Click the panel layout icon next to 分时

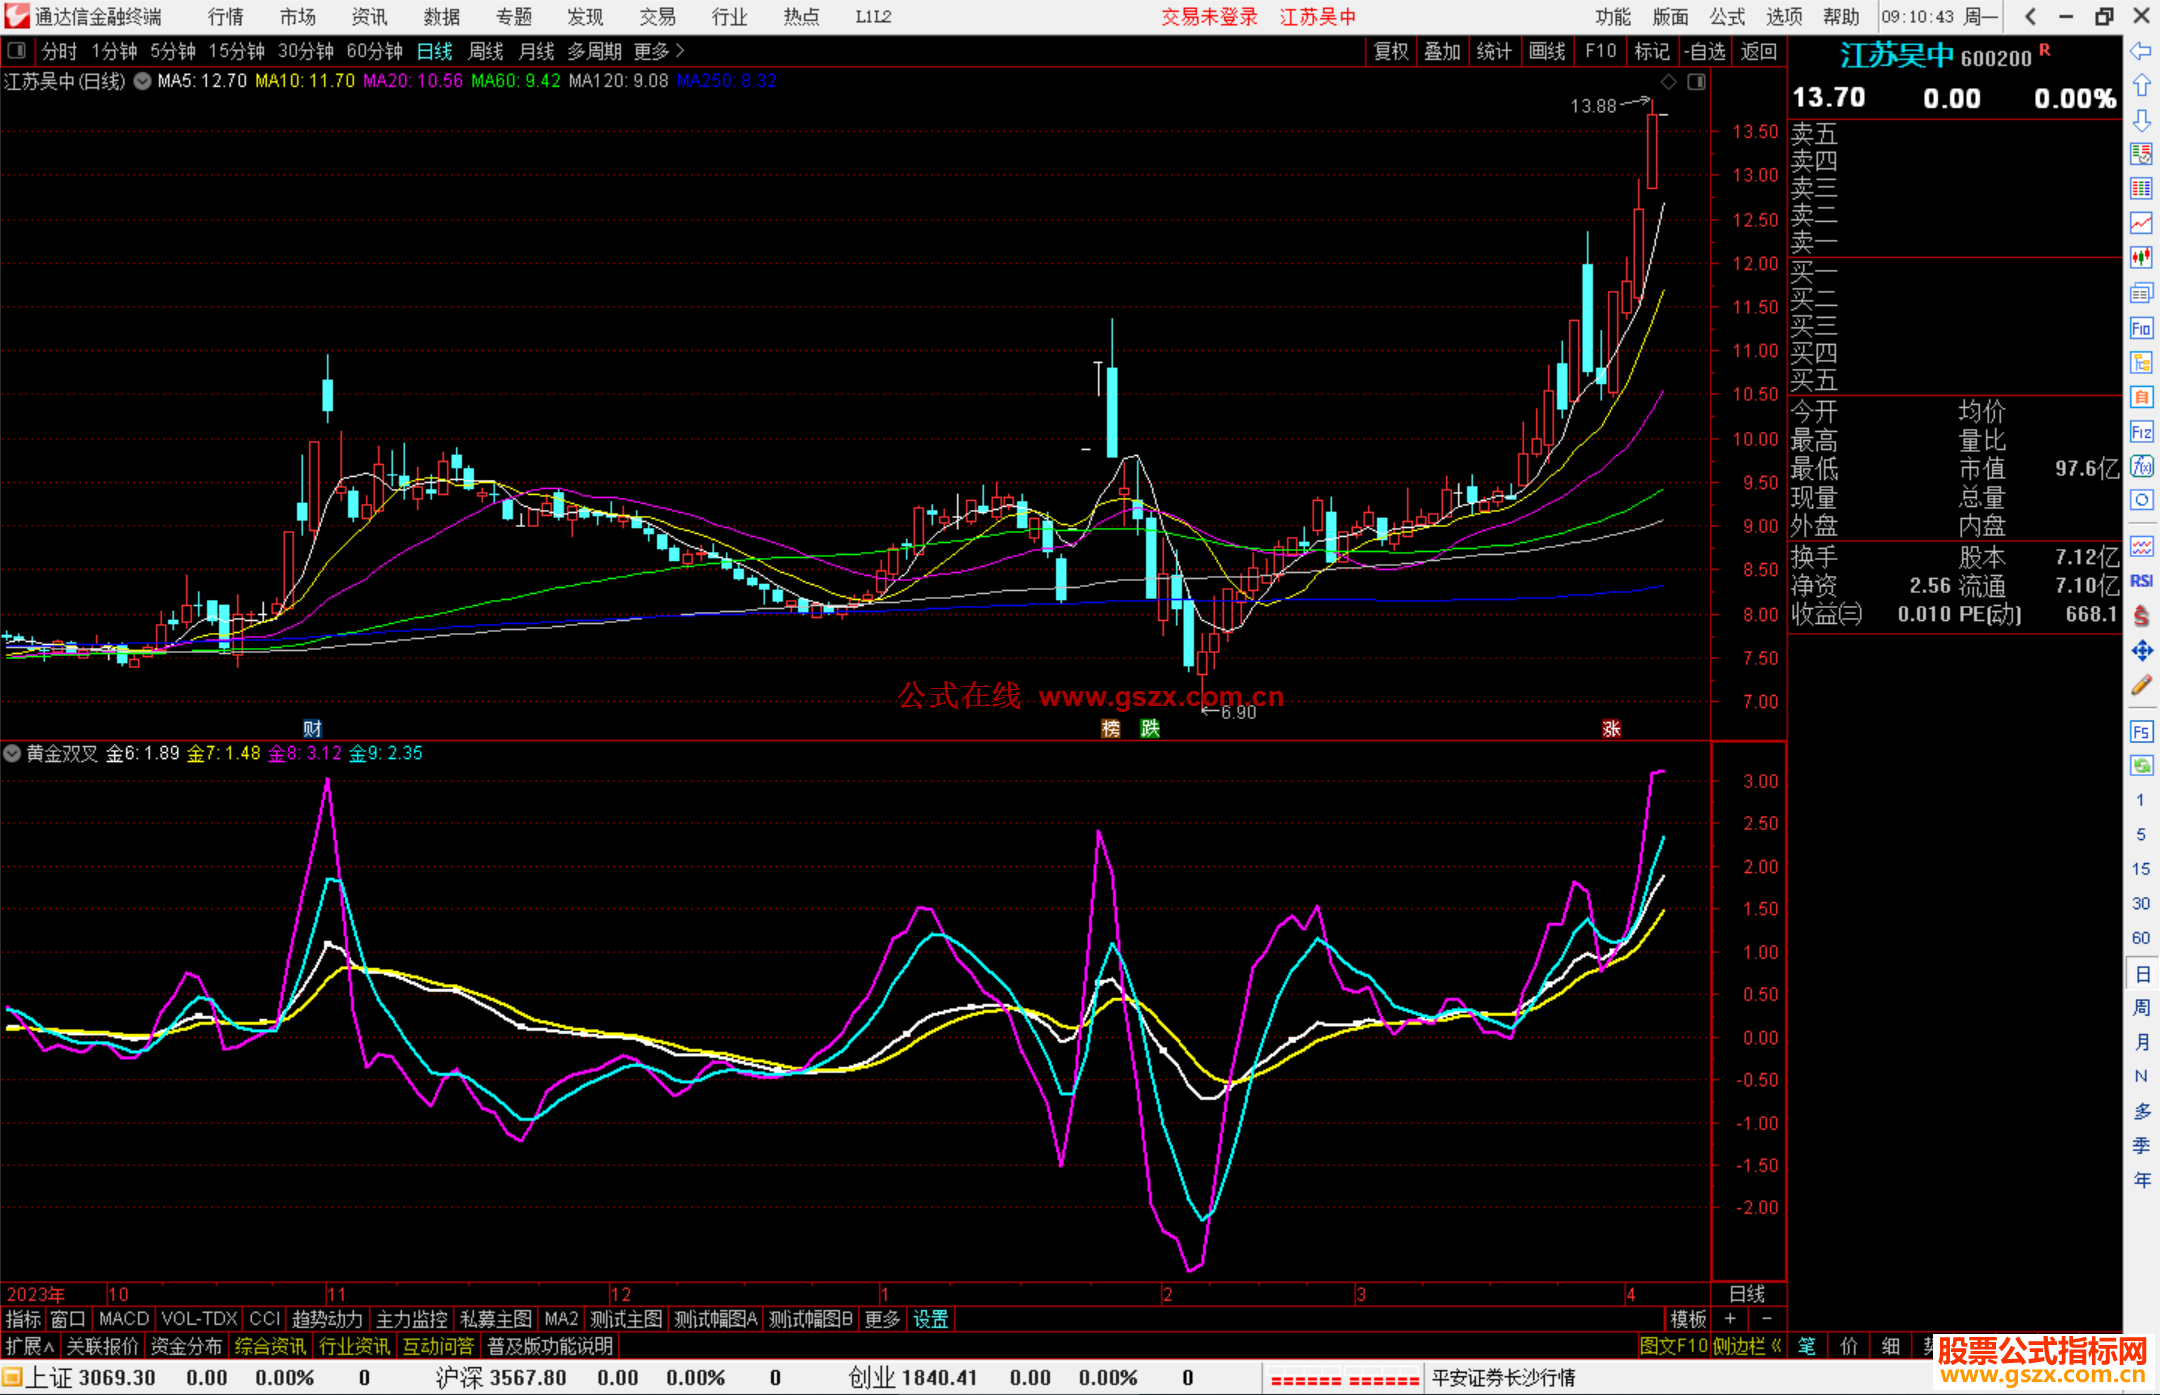click(x=17, y=51)
